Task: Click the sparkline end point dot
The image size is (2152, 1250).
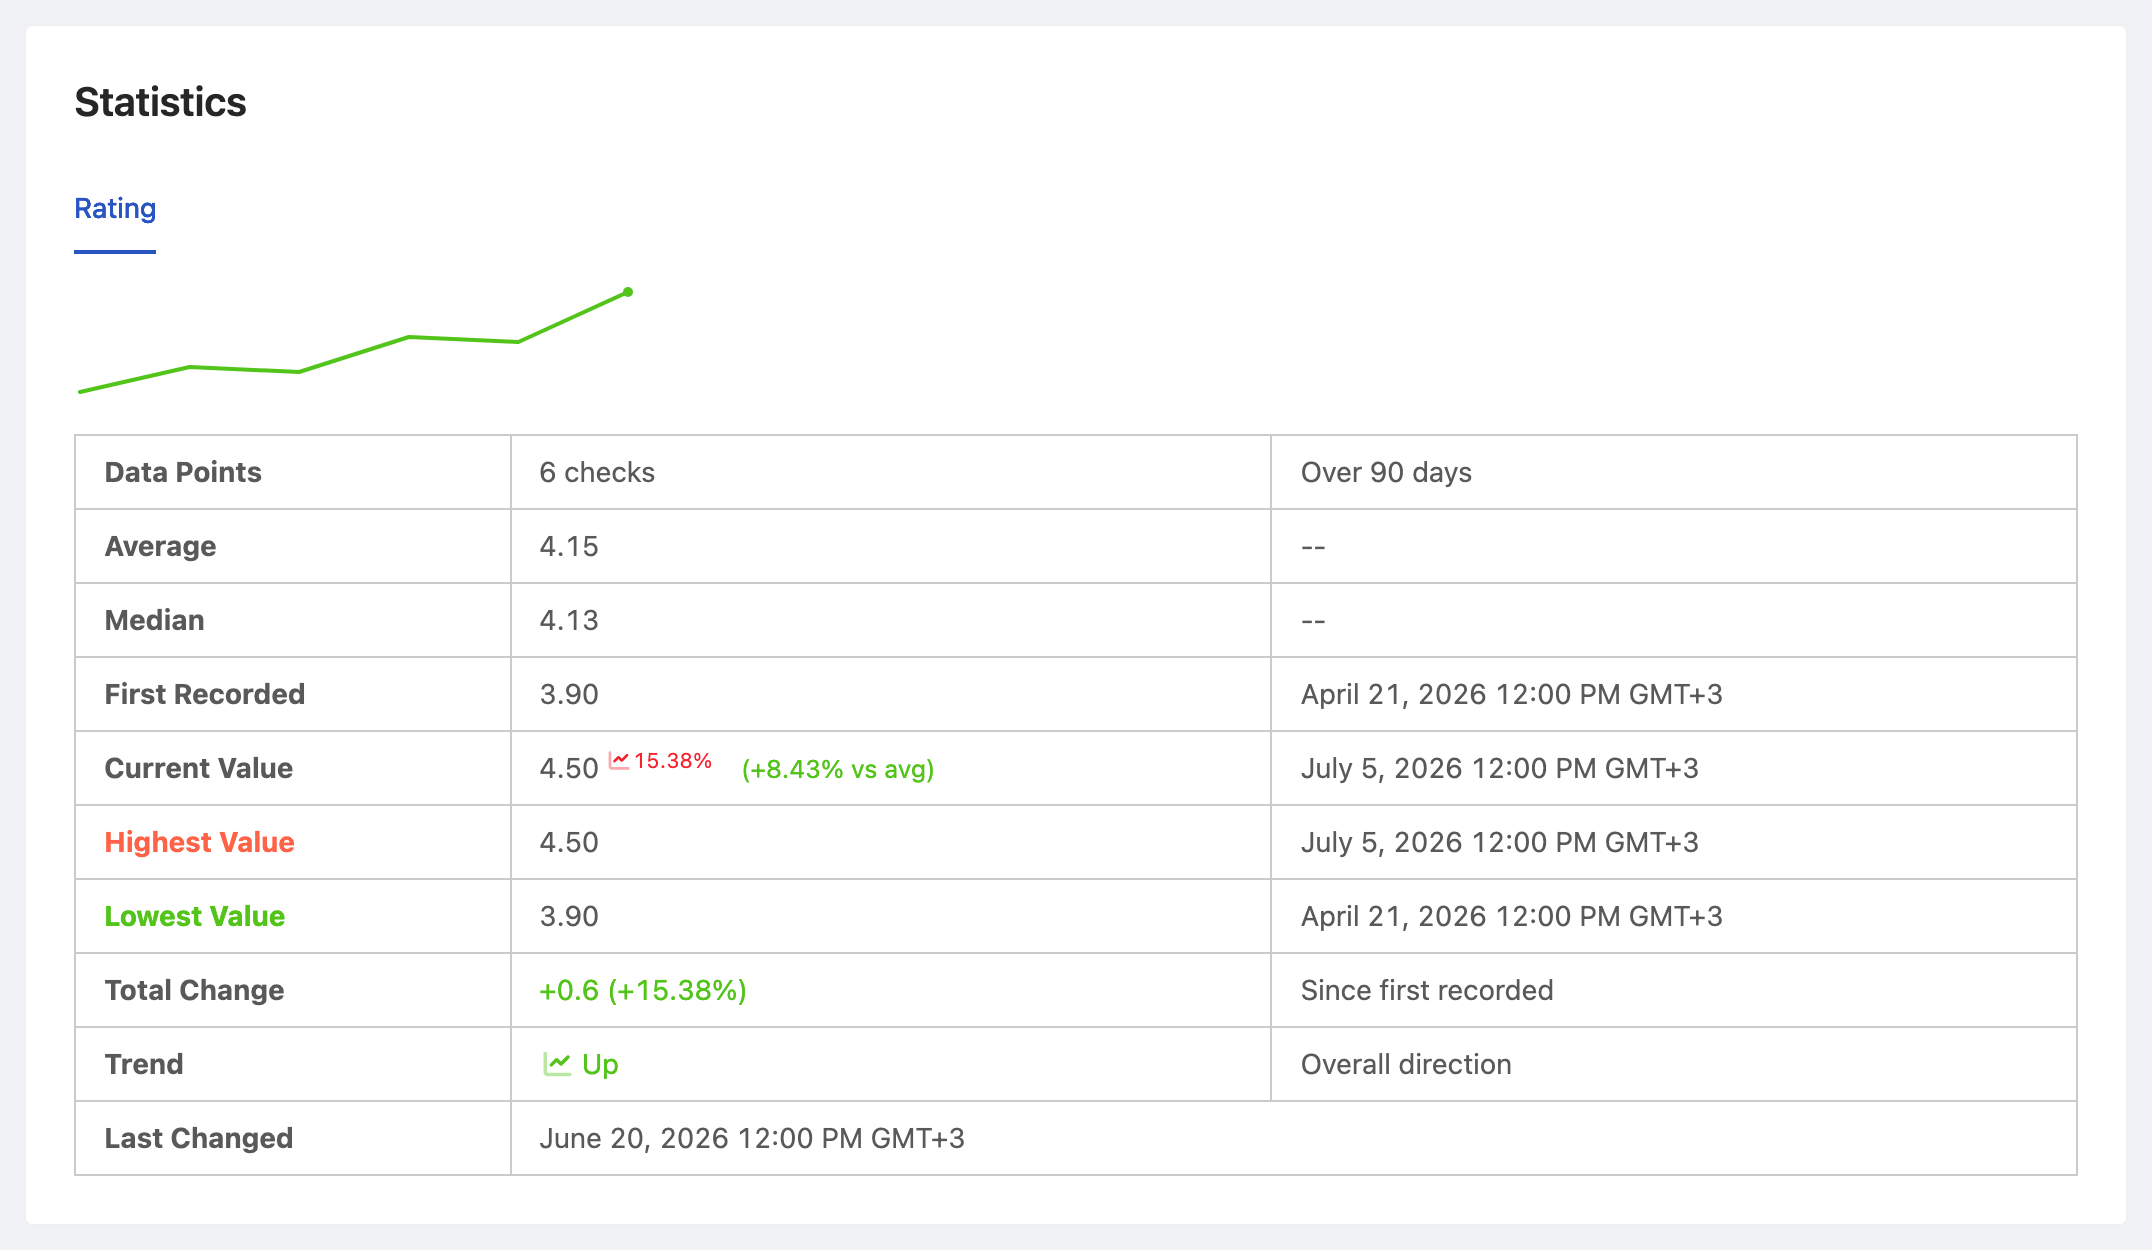Action: 628,292
